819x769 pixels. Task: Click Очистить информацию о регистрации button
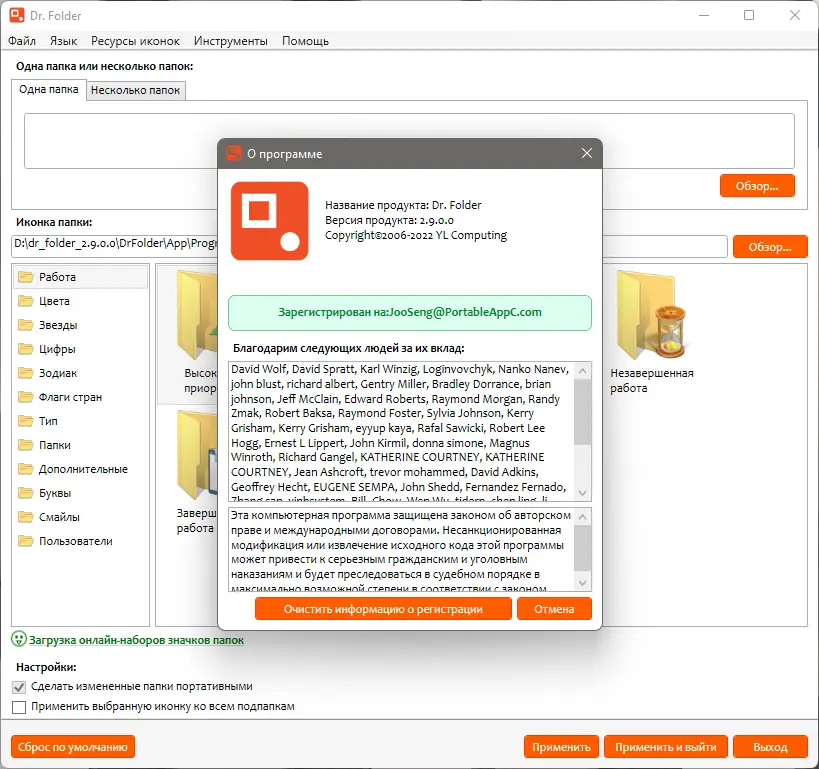(383, 609)
